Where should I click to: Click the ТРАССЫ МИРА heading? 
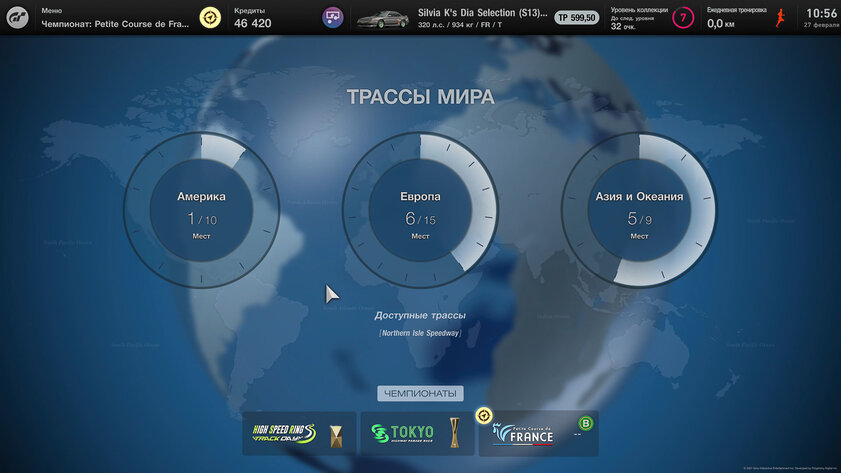coord(420,97)
